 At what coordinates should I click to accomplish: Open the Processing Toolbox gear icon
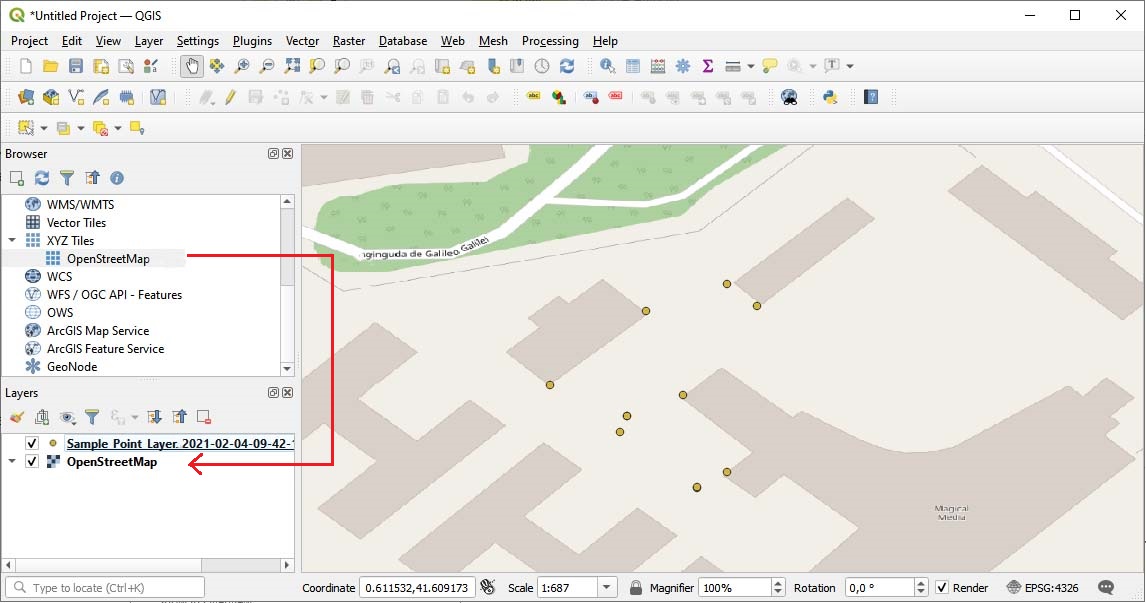point(683,66)
